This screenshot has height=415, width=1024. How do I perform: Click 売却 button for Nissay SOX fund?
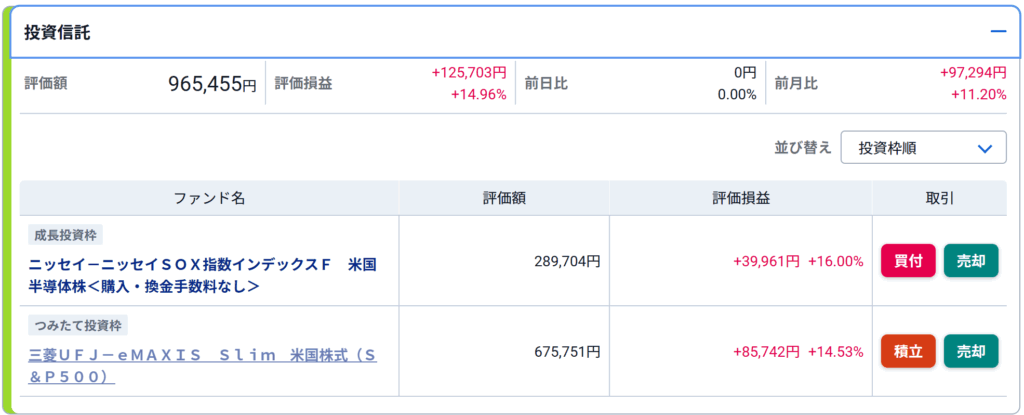click(971, 261)
